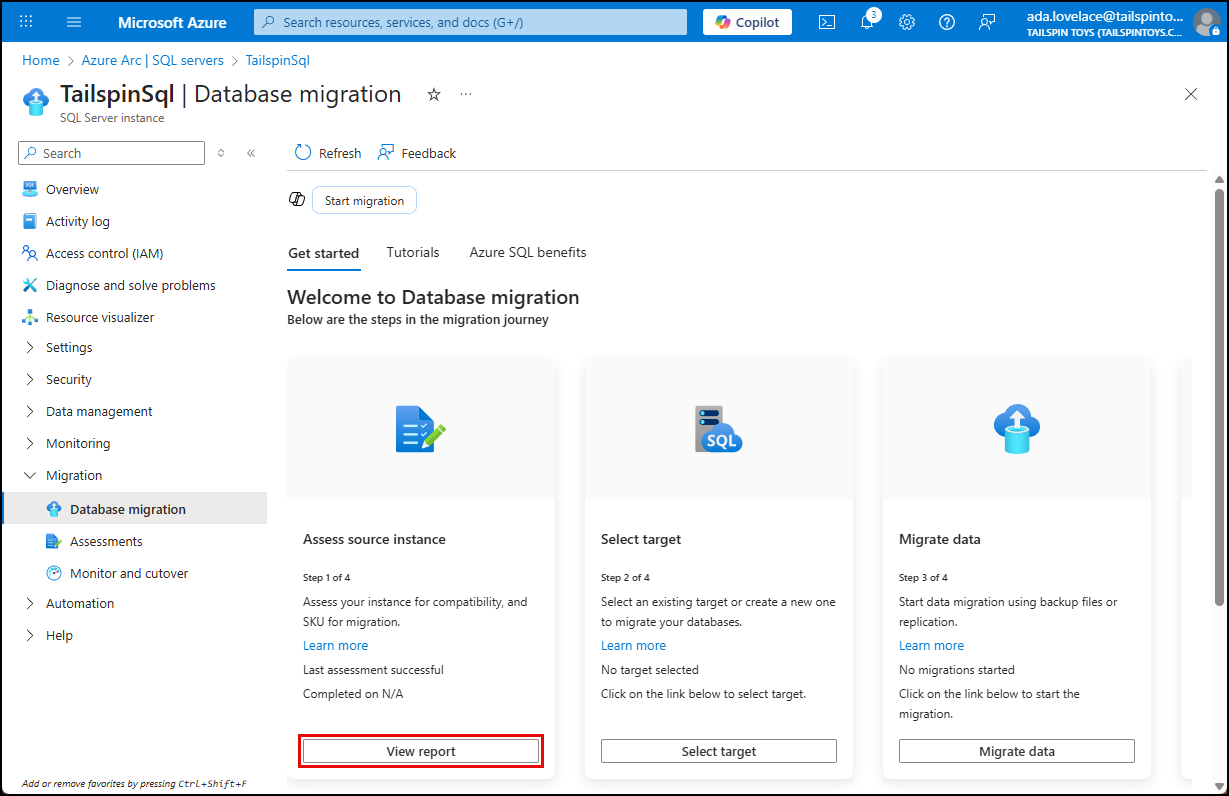This screenshot has width=1229, height=796.
Task: Open the Help question mark menu
Action: 946,21
